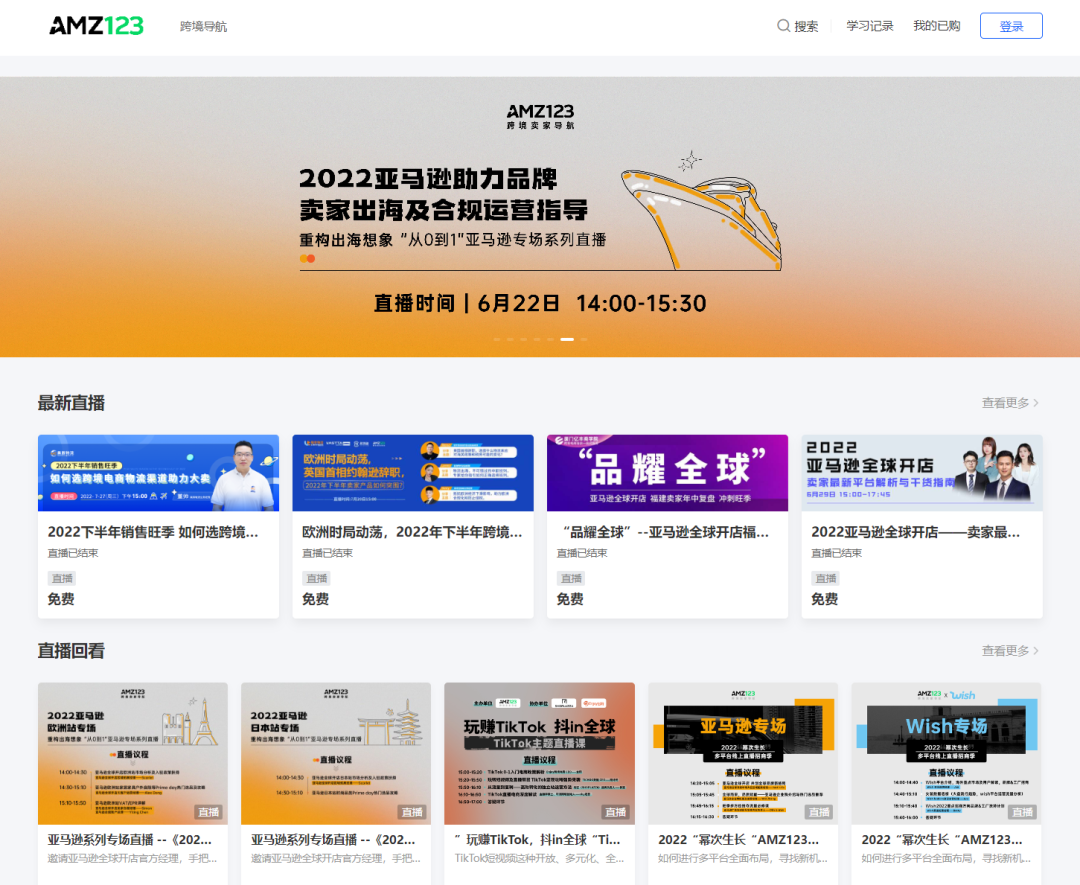Open the truncated title of the 欧洲时局动荡 livestream
This screenshot has height=885, width=1080.
point(412,532)
